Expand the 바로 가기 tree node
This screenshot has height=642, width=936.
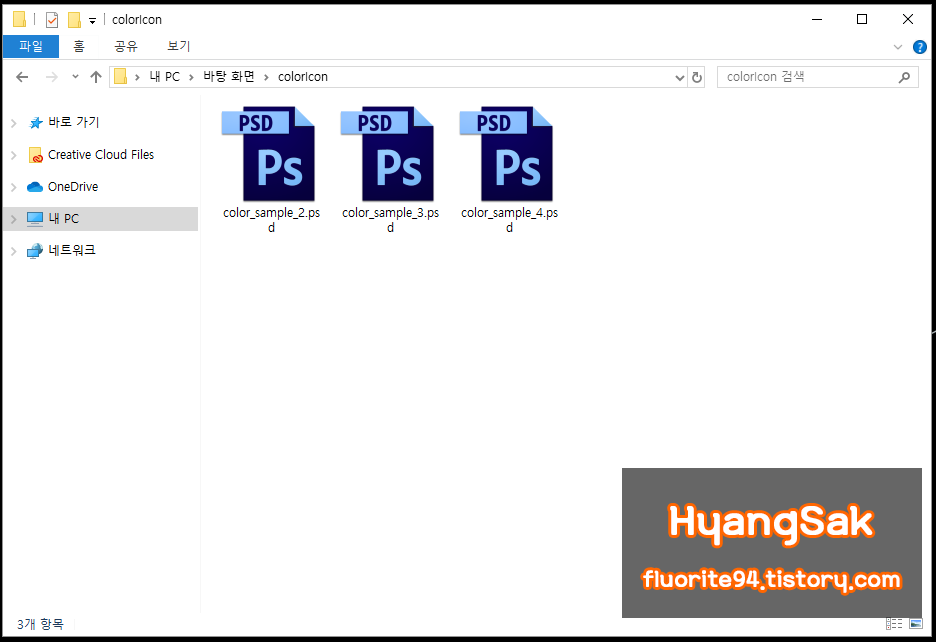(14, 123)
